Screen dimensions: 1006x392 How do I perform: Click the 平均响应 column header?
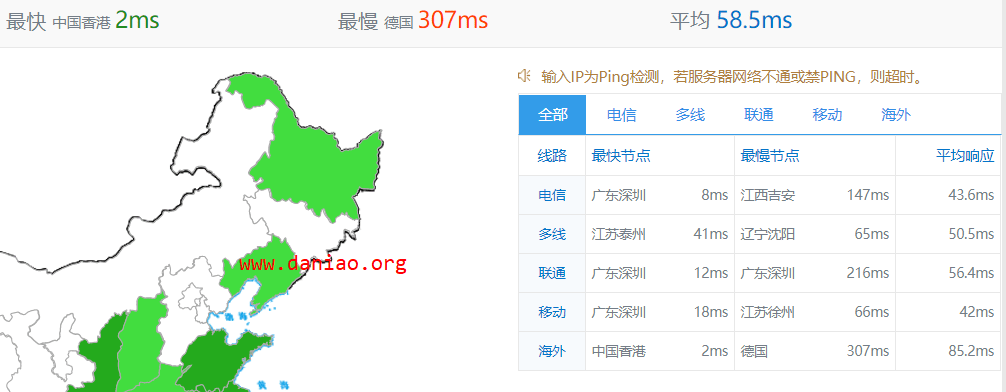pos(964,155)
